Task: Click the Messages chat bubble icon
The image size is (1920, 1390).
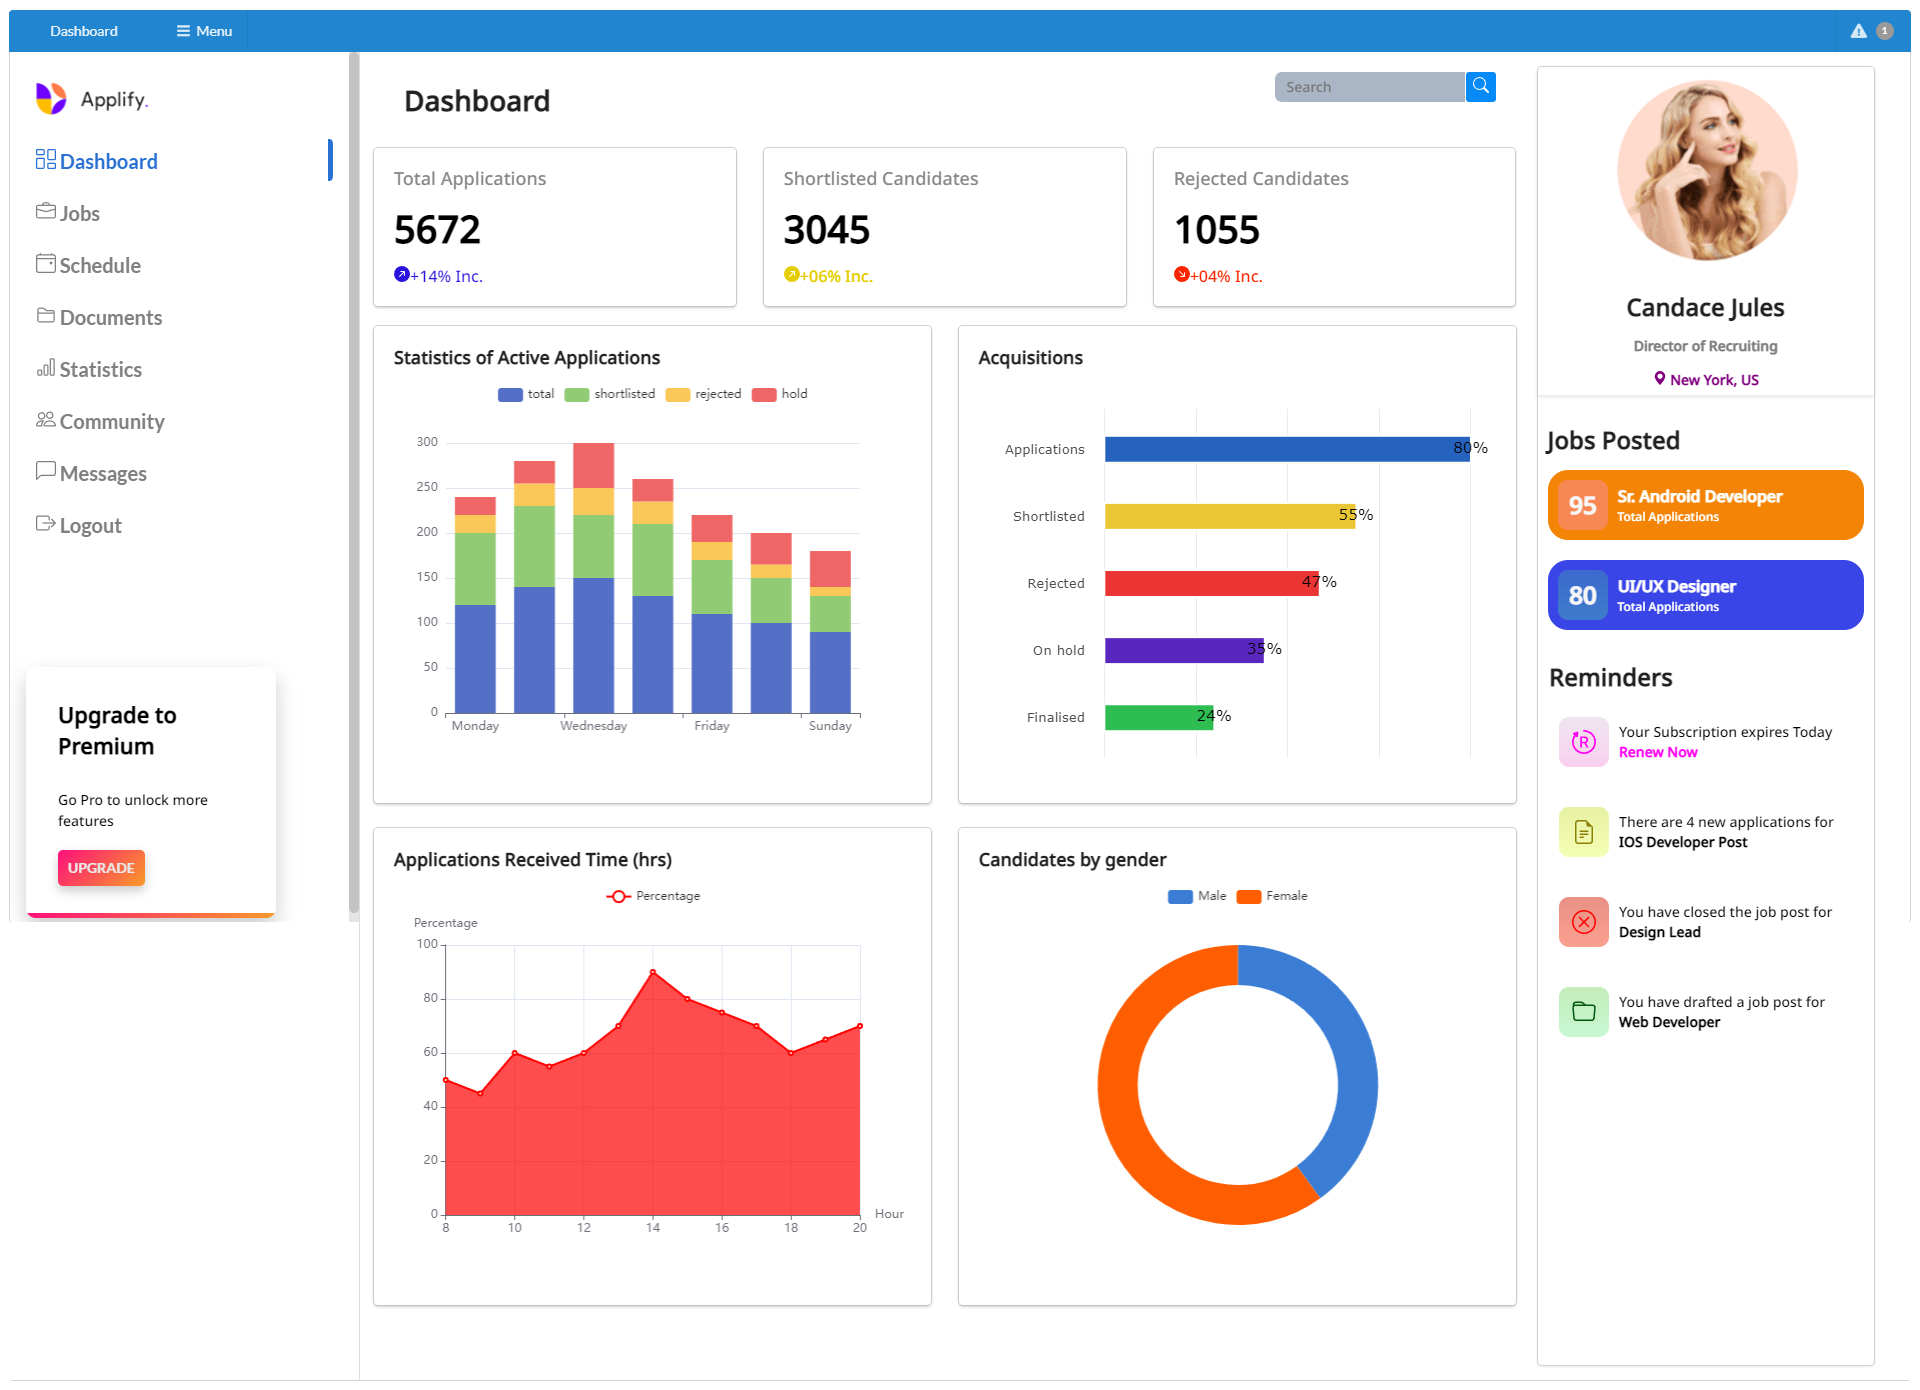Action: (x=46, y=471)
